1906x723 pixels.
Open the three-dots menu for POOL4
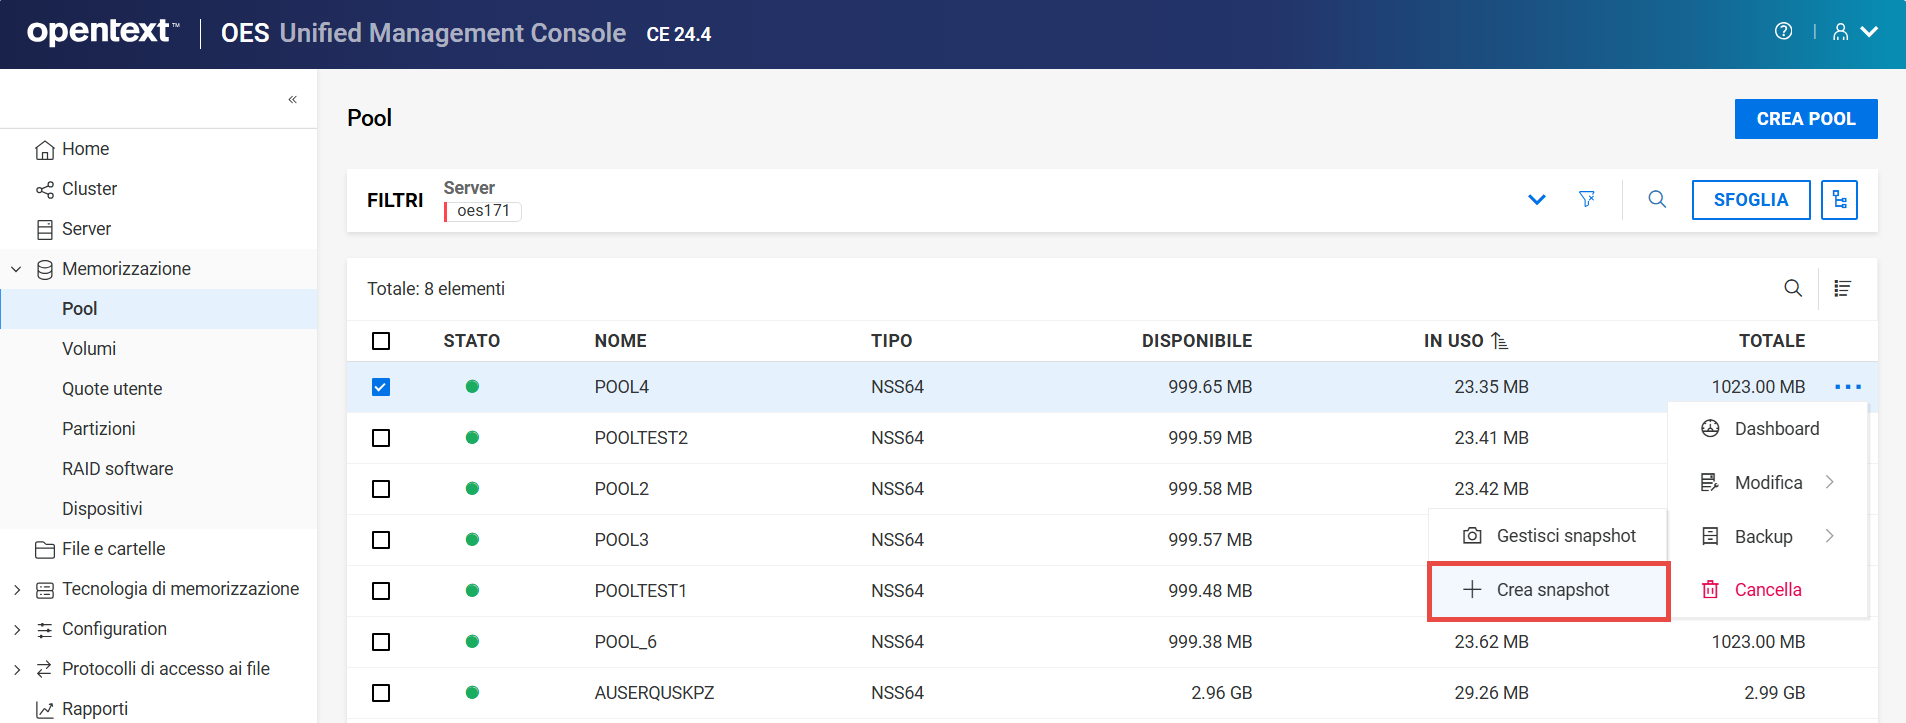[1848, 387]
